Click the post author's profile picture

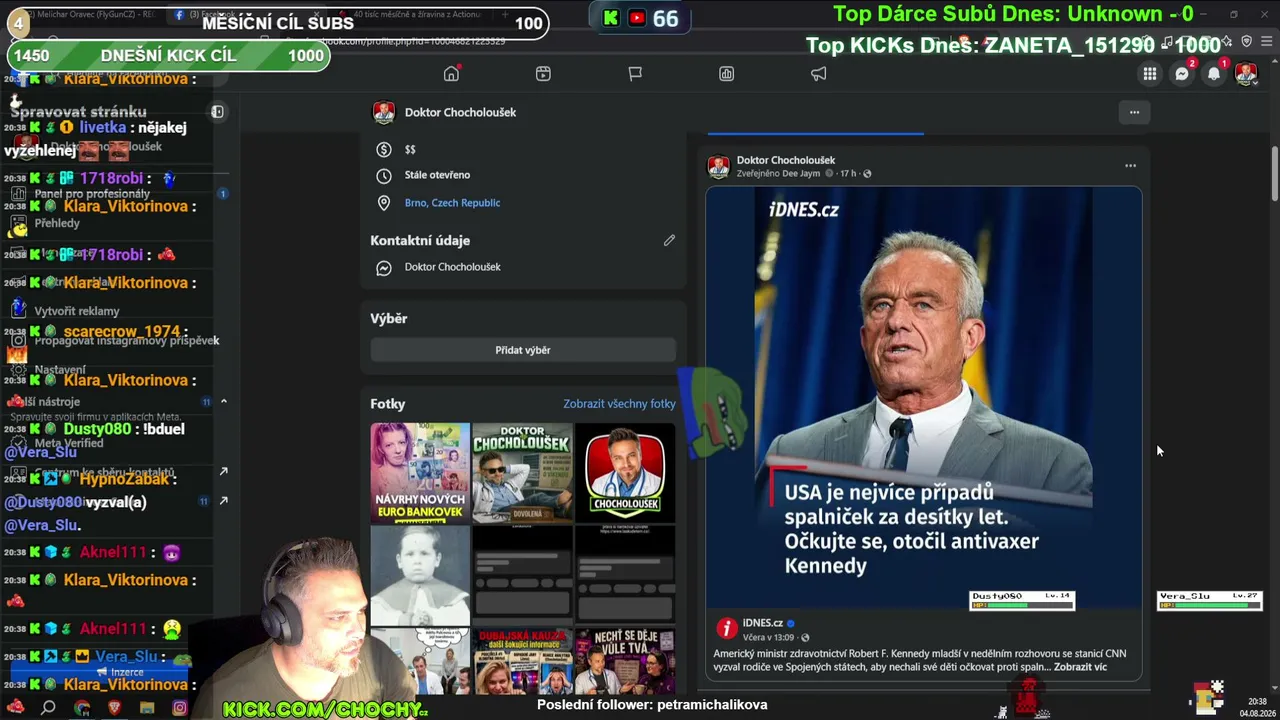point(718,166)
